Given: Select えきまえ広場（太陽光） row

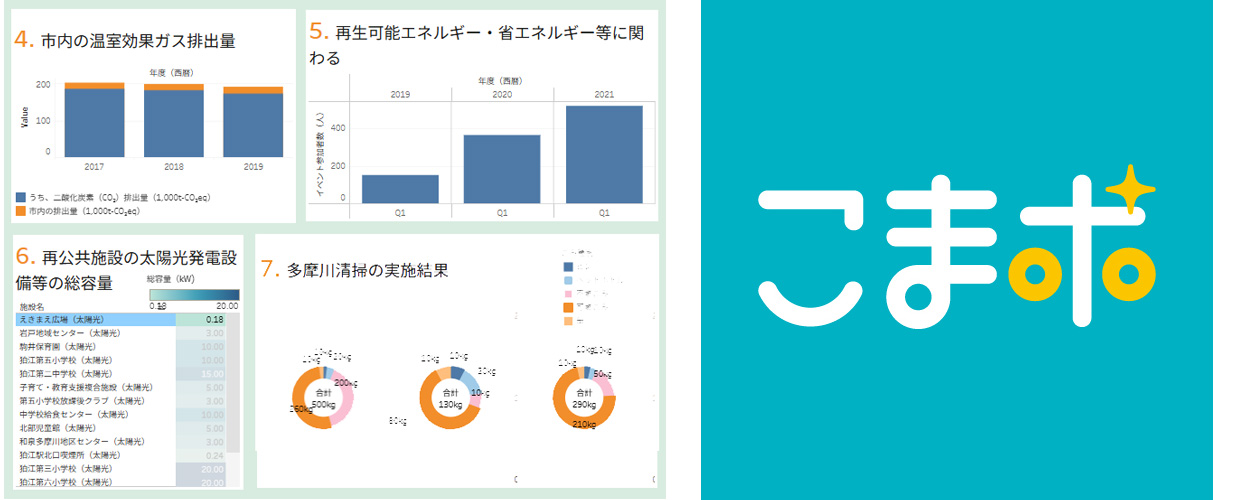Looking at the screenshot, I should 95,319.
